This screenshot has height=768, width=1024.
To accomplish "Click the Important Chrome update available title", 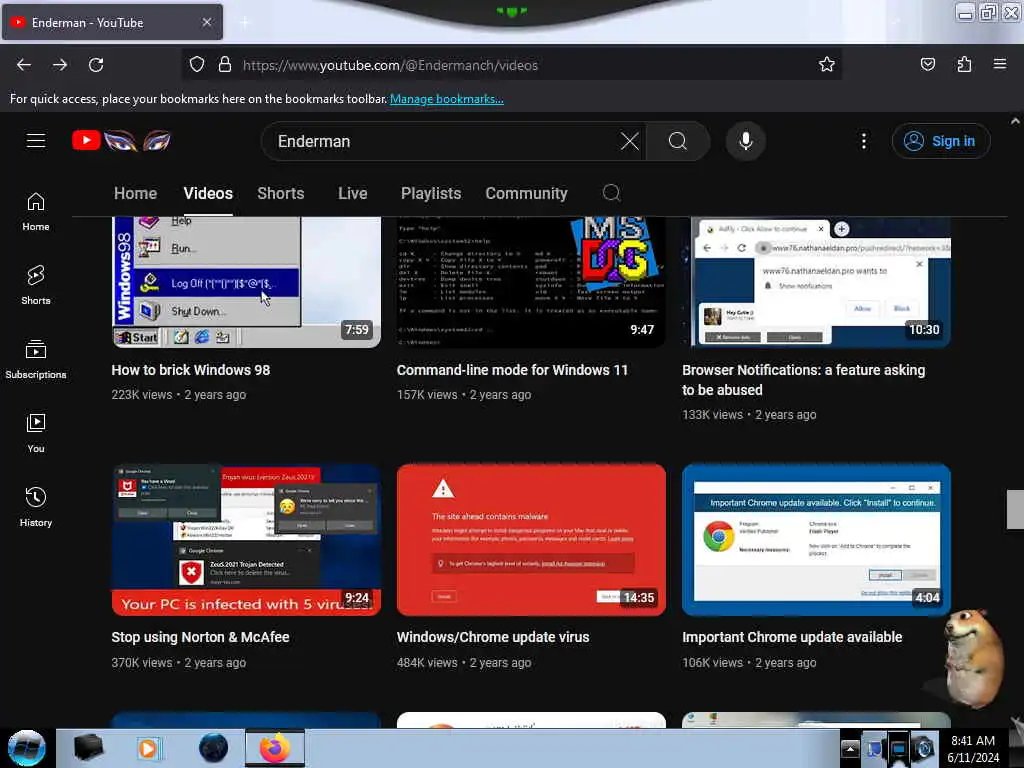I will pyautogui.click(x=792, y=637).
